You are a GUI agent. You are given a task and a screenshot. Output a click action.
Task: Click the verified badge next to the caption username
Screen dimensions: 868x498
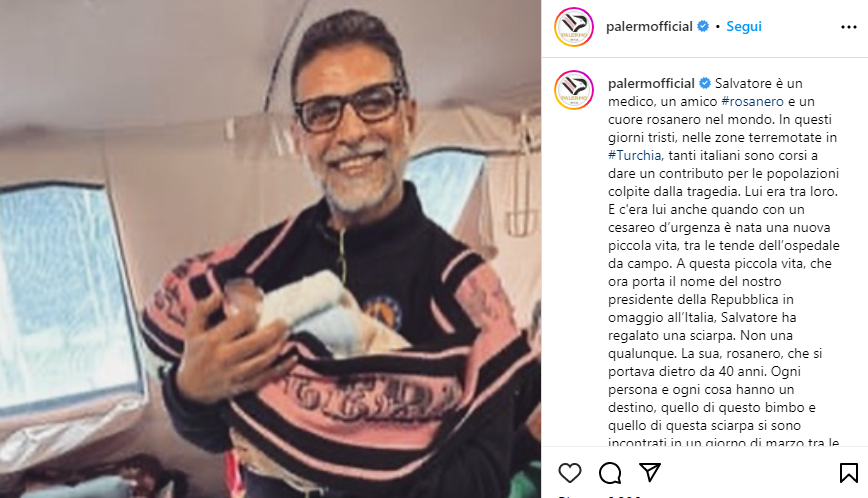pos(705,83)
